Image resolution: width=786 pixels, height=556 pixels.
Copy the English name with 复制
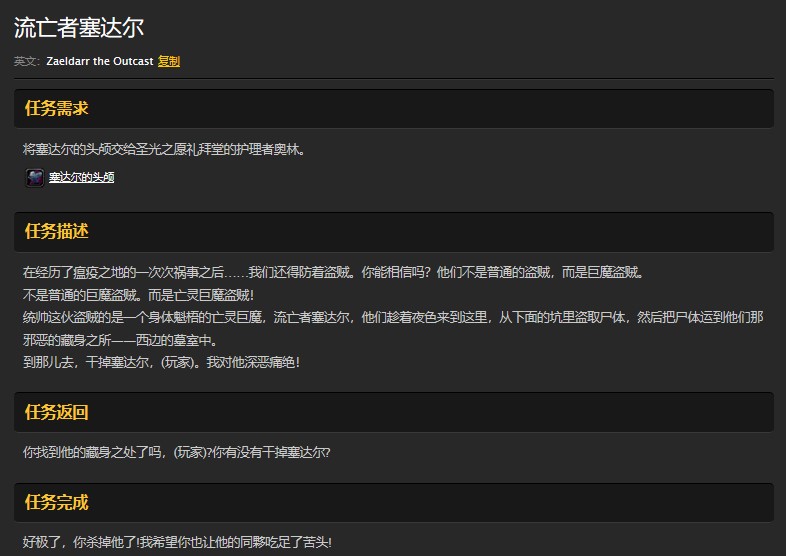click(169, 61)
